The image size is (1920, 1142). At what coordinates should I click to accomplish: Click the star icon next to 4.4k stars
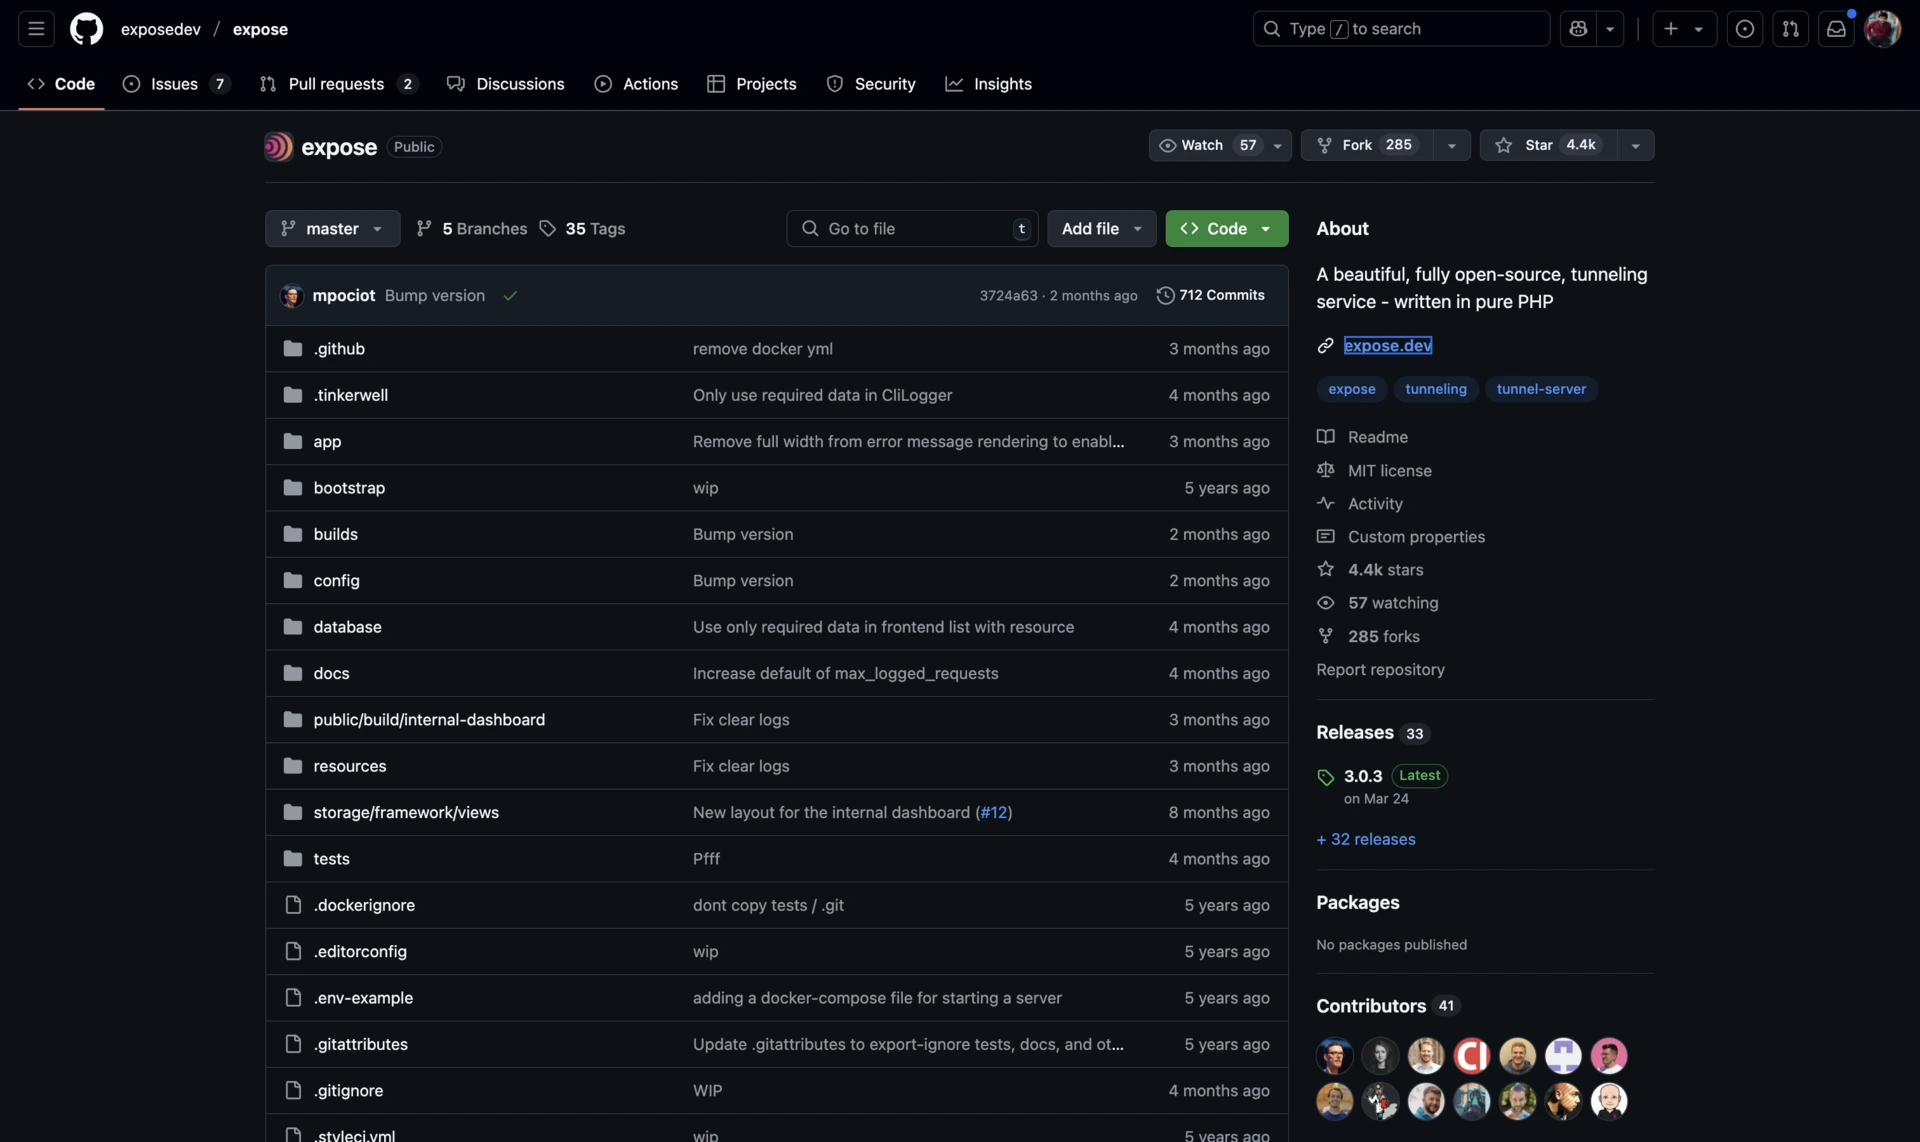1325,569
